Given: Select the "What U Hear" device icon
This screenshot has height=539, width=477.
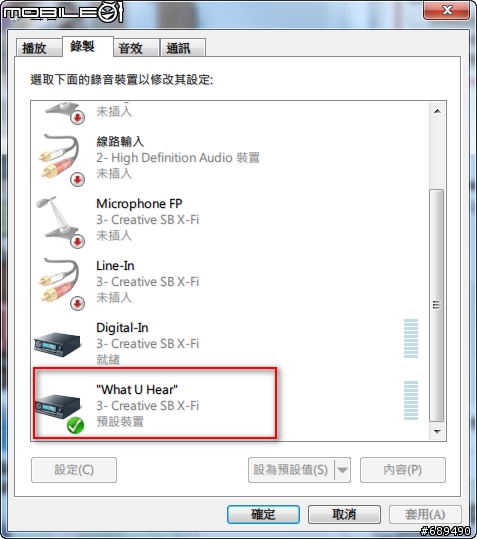Looking at the screenshot, I should click(57, 406).
